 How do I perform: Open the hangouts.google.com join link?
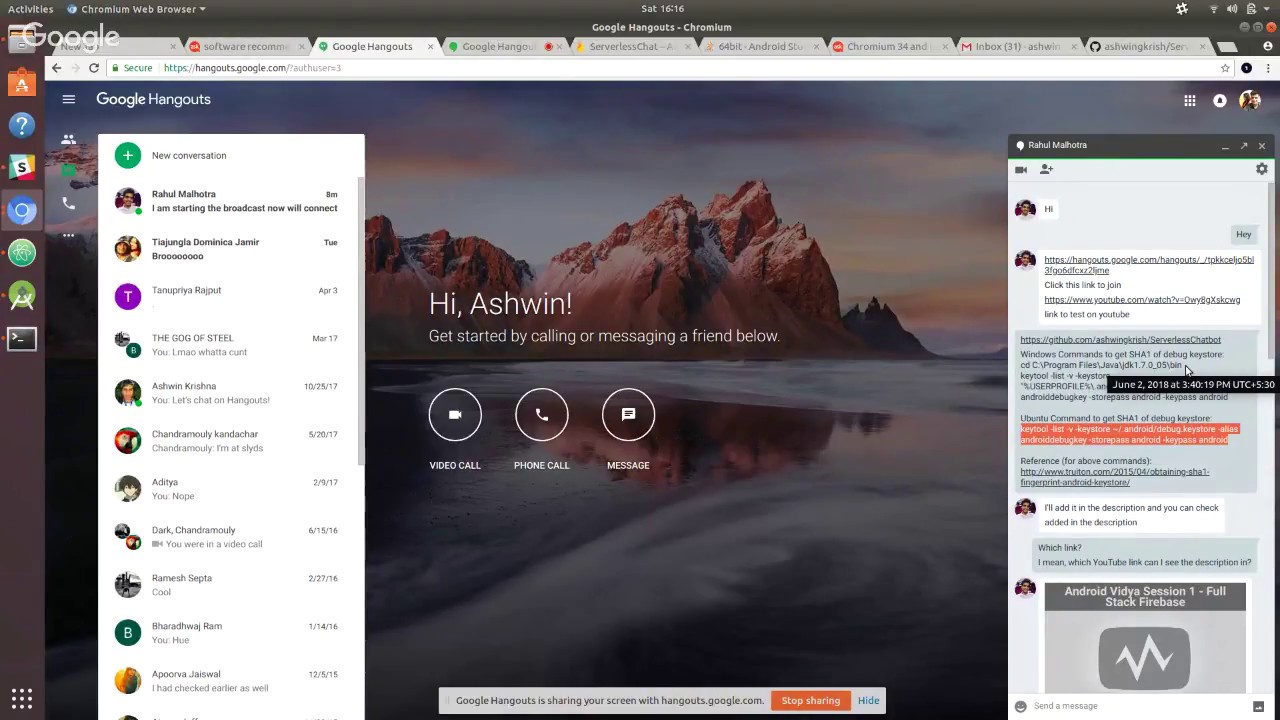1149,265
